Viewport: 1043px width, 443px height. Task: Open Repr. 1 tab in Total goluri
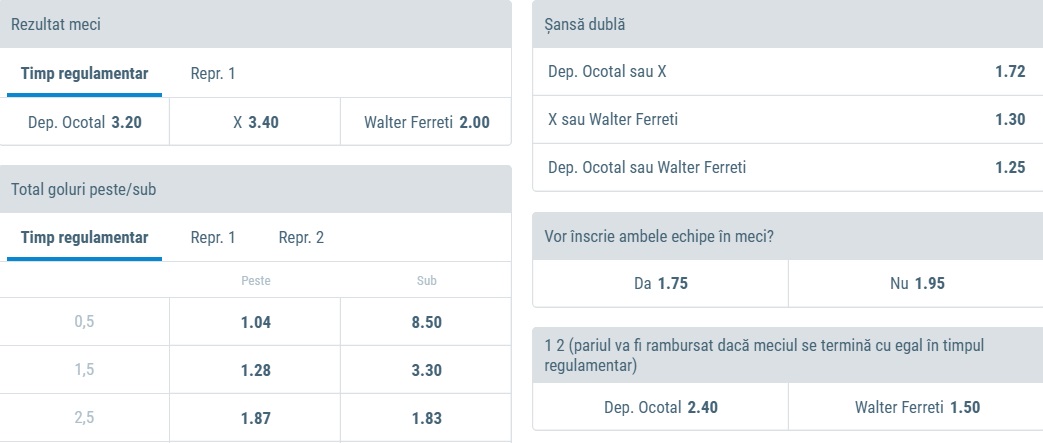(x=213, y=238)
